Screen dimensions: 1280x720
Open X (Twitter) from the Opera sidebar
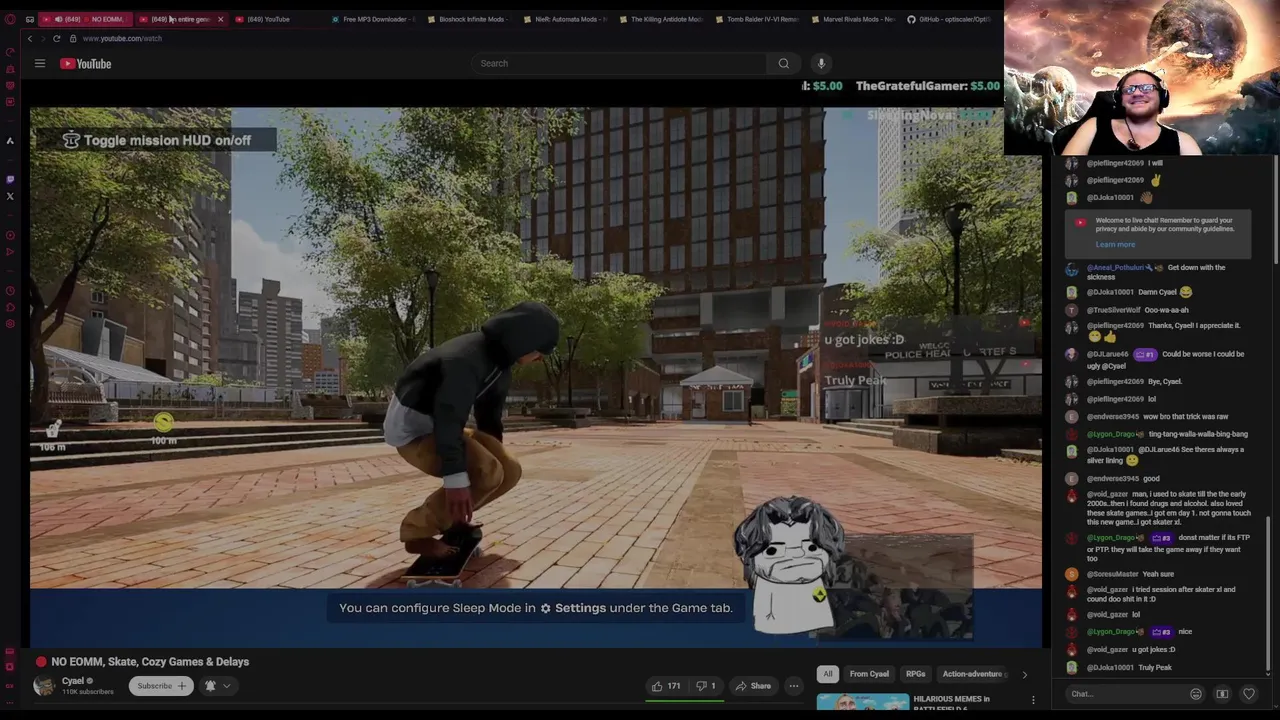[x=10, y=196]
